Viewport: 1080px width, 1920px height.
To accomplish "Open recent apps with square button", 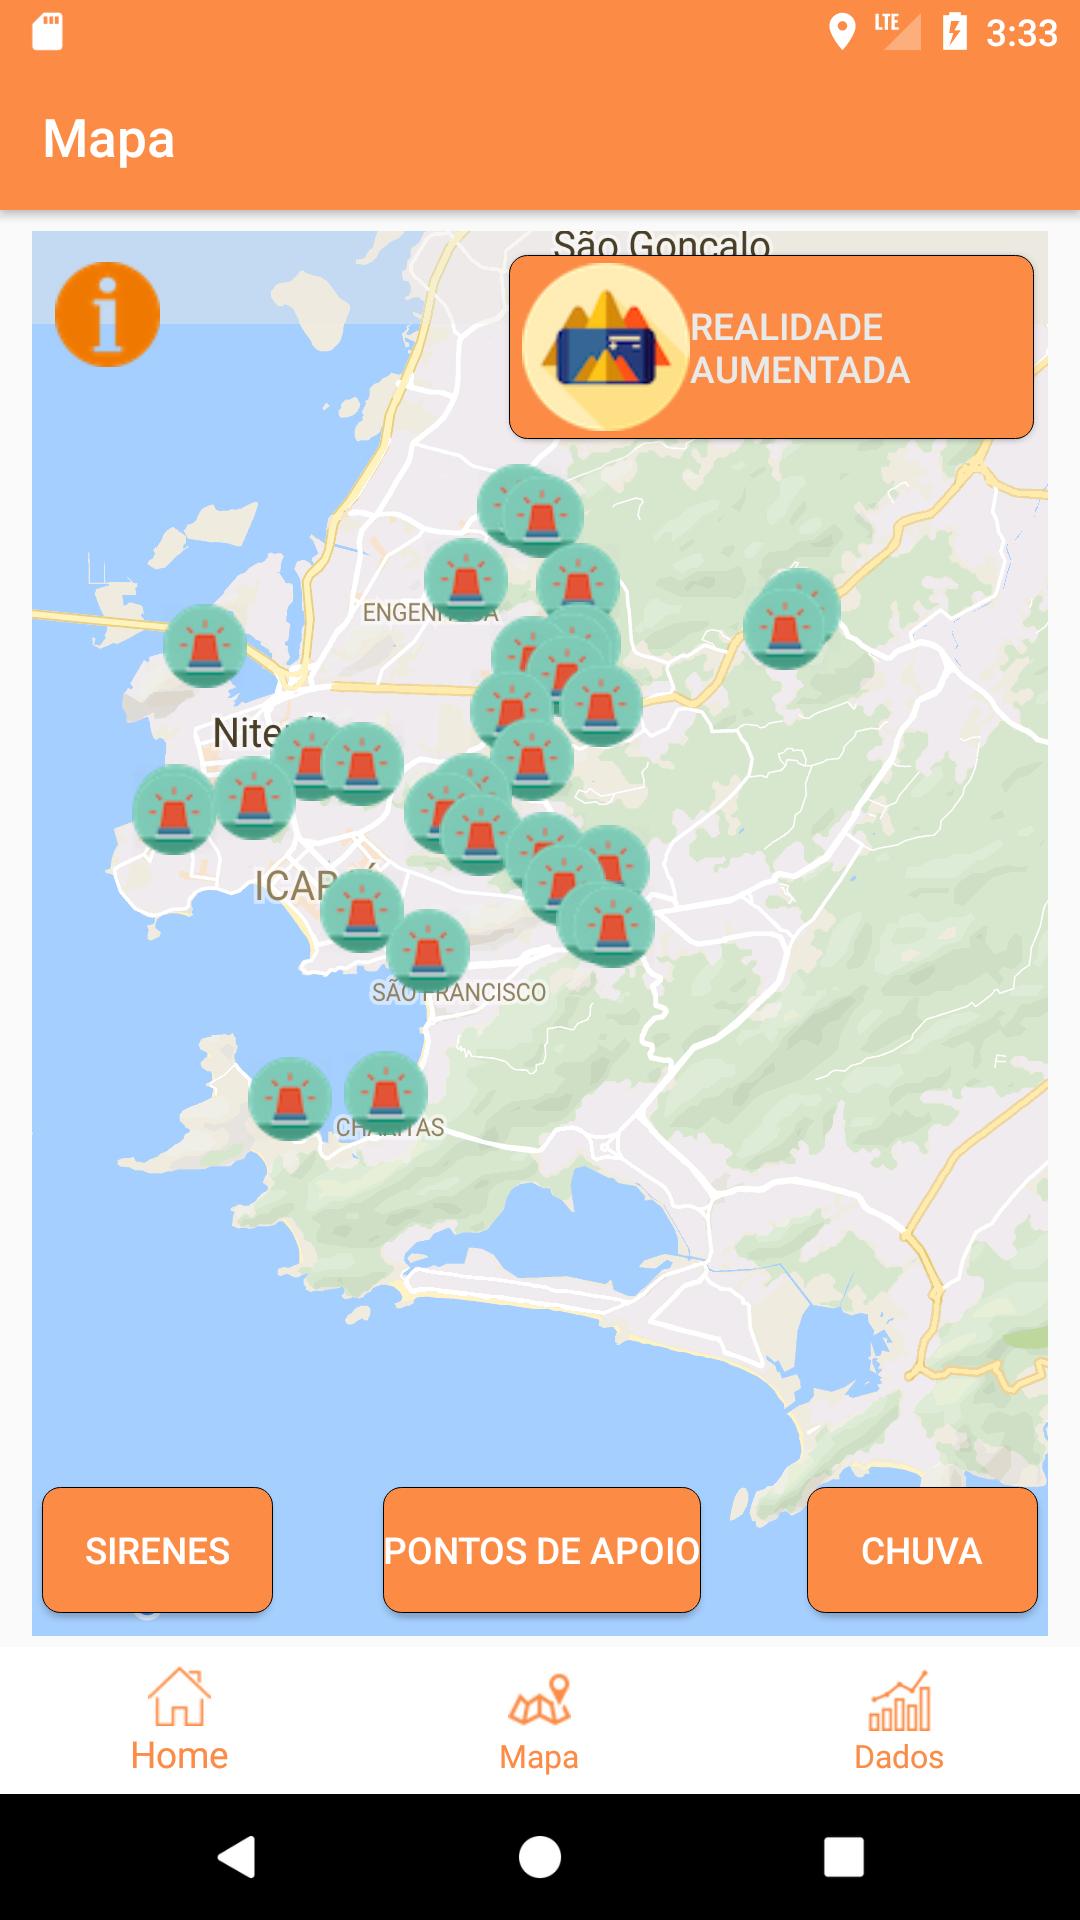I will click(x=843, y=1857).
